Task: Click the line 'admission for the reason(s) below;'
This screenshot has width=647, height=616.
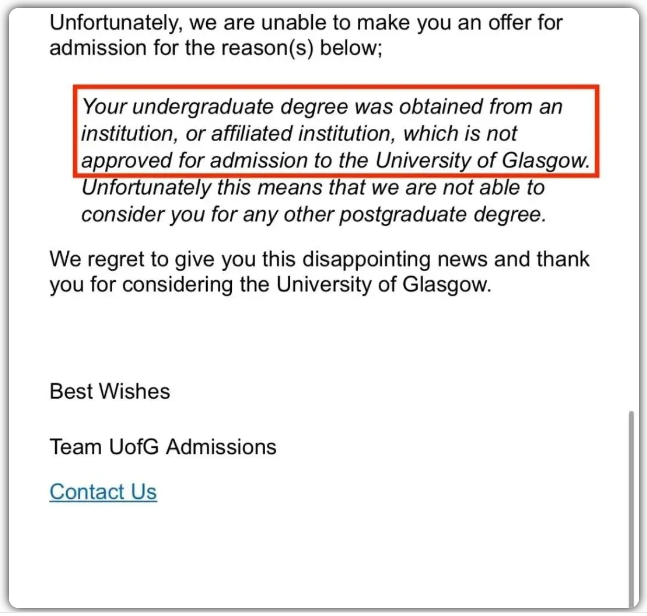Action: [x=216, y=48]
